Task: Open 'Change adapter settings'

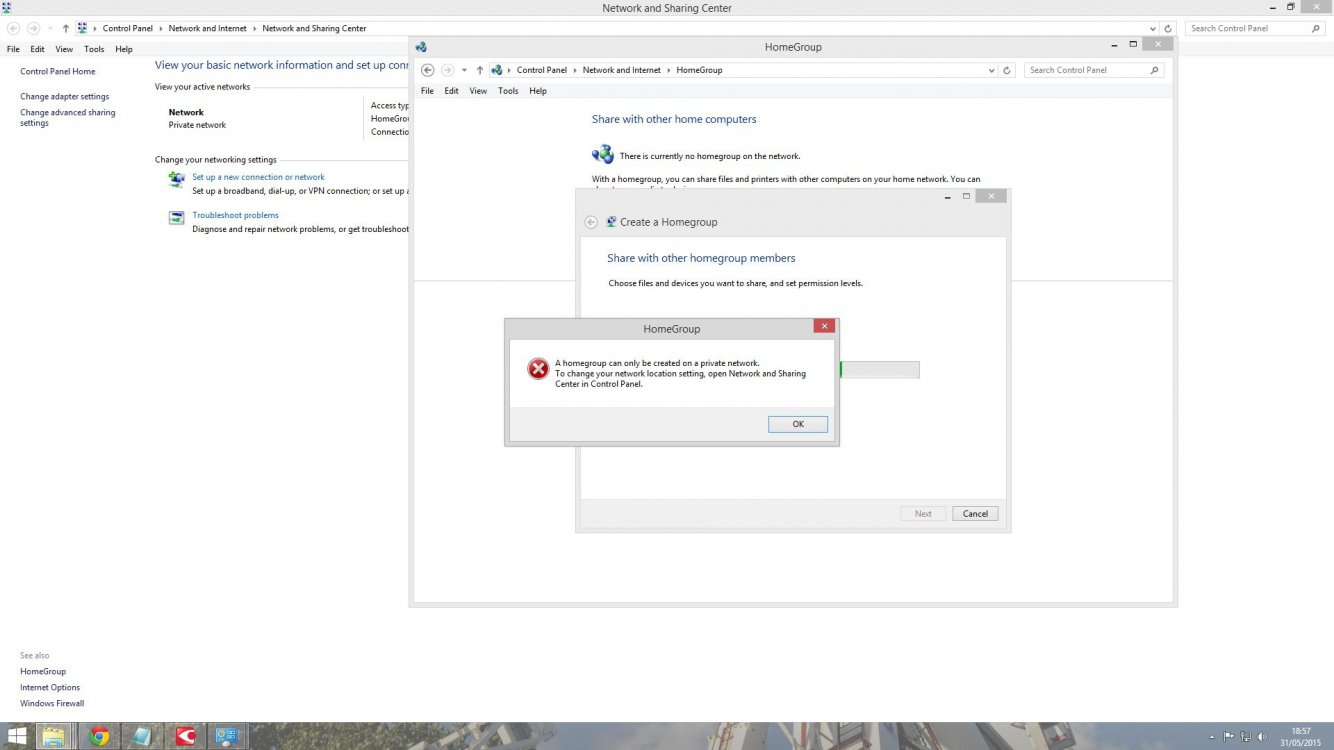Action: tap(65, 97)
